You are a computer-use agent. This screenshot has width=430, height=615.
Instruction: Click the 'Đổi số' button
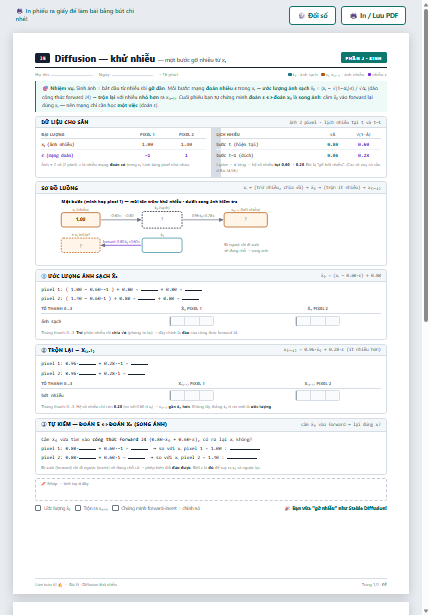[312, 16]
